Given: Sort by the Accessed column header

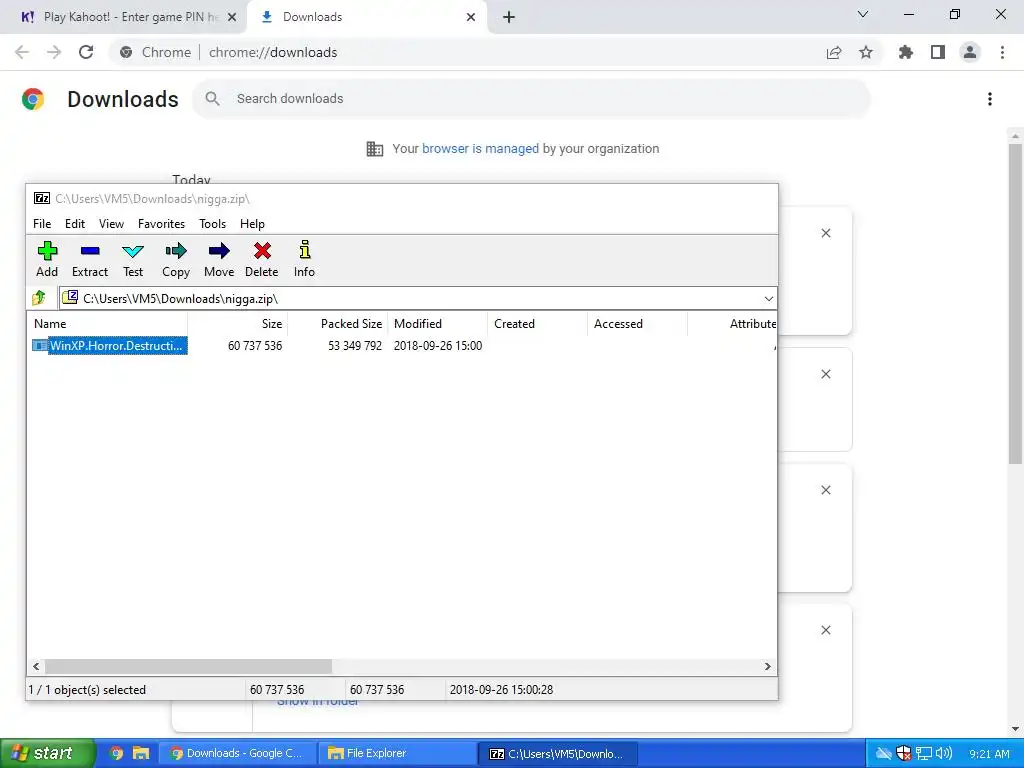Looking at the screenshot, I should 637,324.
